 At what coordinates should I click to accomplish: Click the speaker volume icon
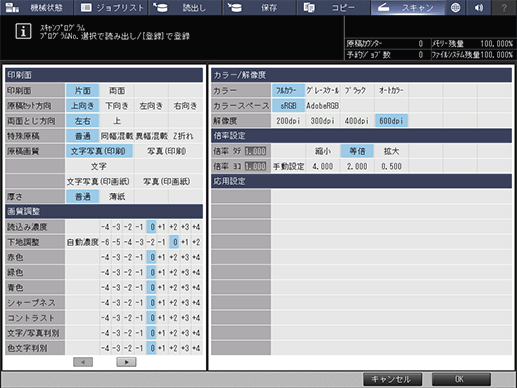479,7
